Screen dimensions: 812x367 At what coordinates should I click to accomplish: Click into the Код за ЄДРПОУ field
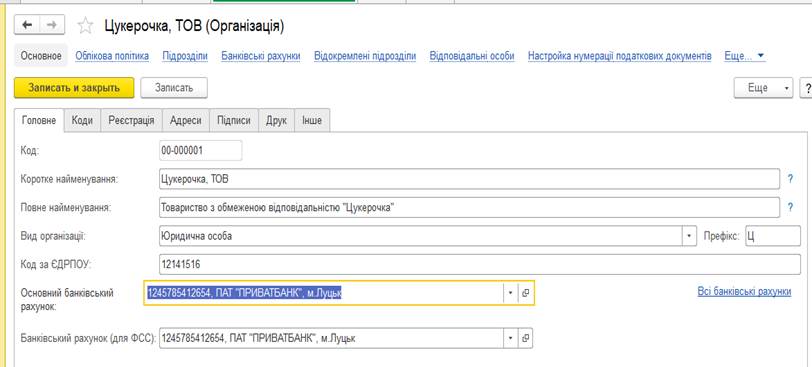pyautogui.click(x=480, y=265)
